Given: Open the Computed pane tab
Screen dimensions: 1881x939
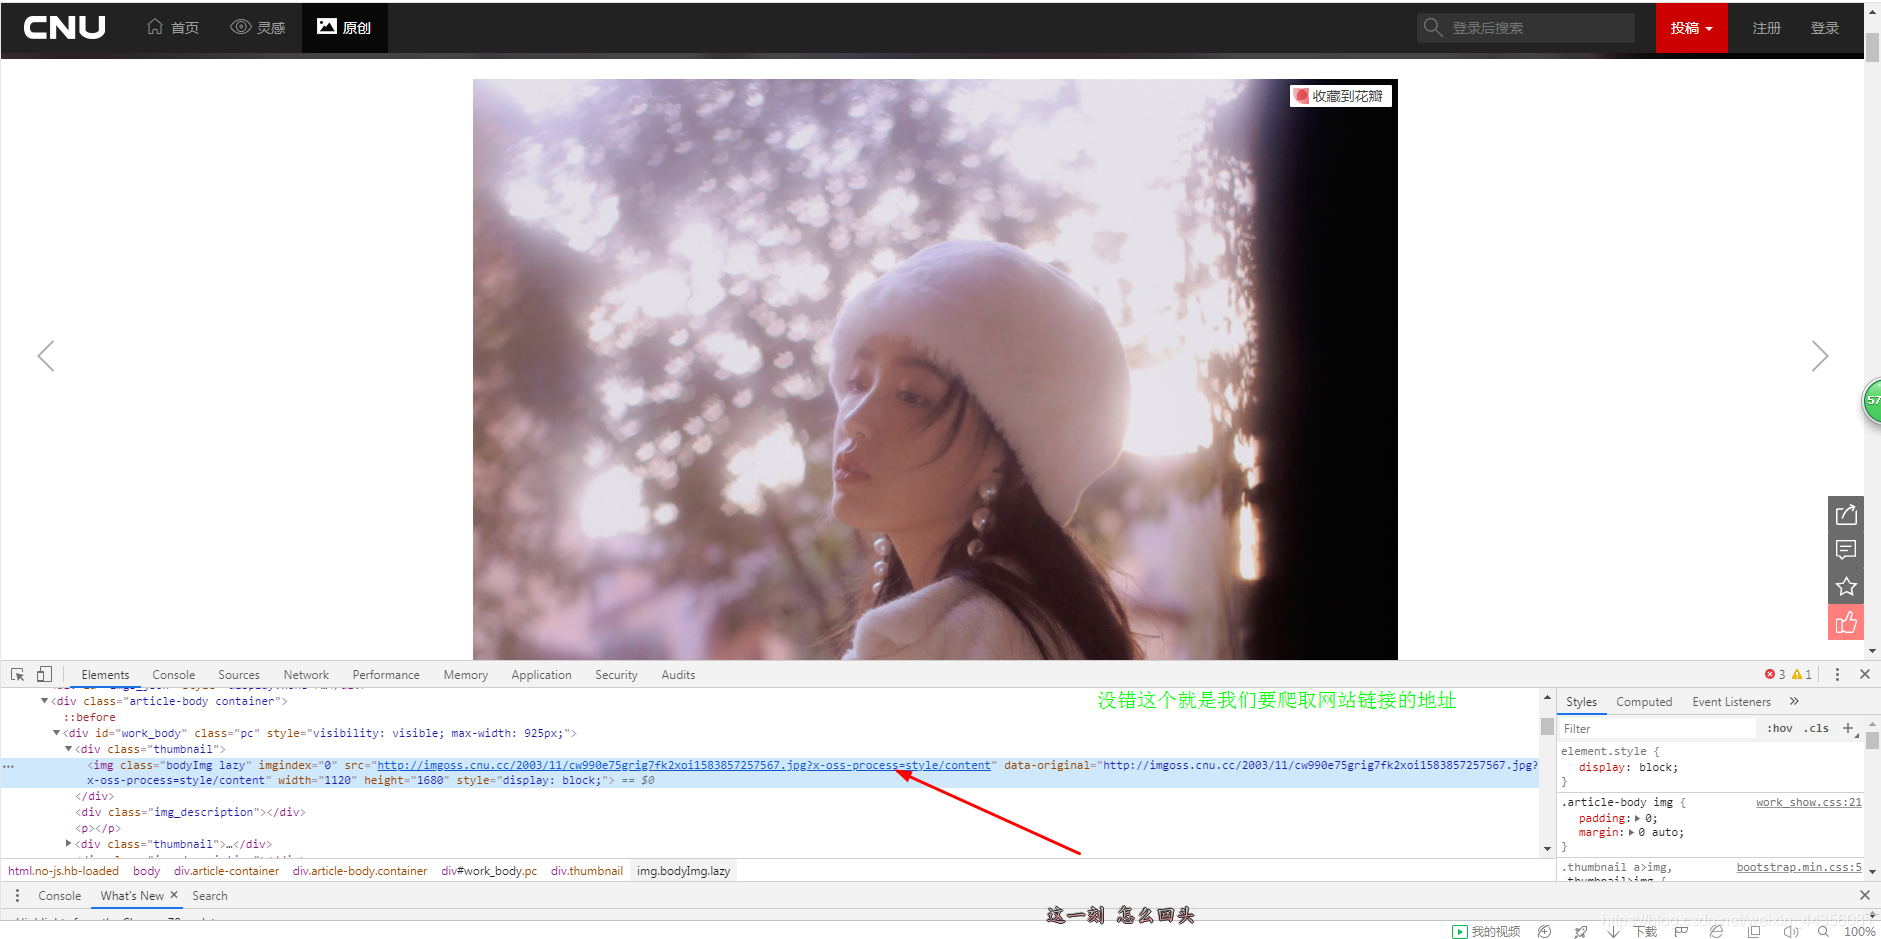Looking at the screenshot, I should coord(1644,702).
